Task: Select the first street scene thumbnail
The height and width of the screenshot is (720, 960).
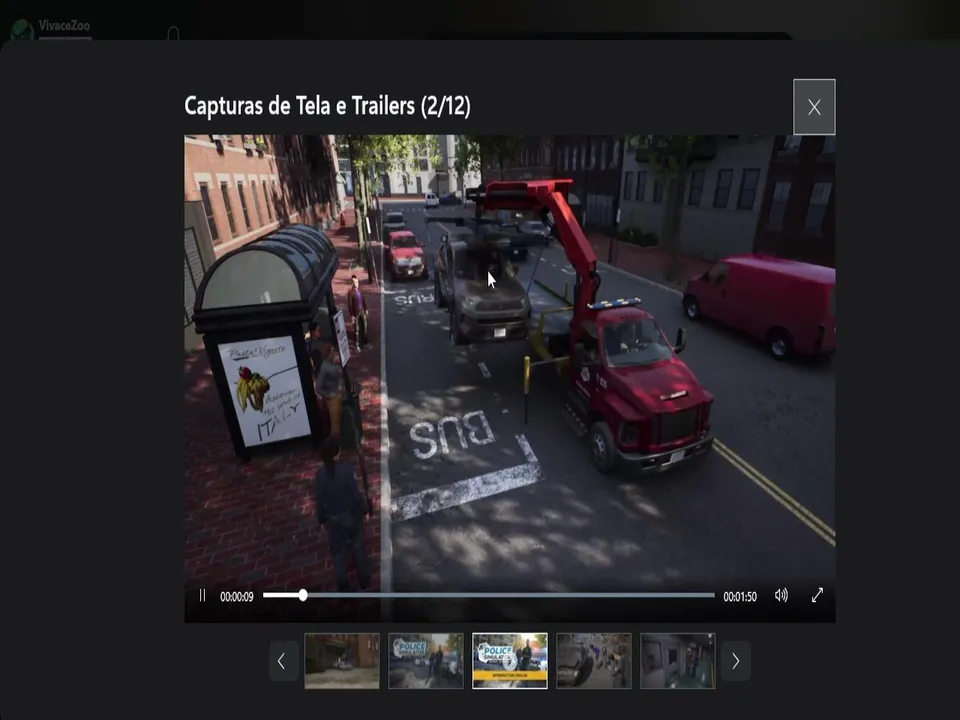Action: coord(342,661)
